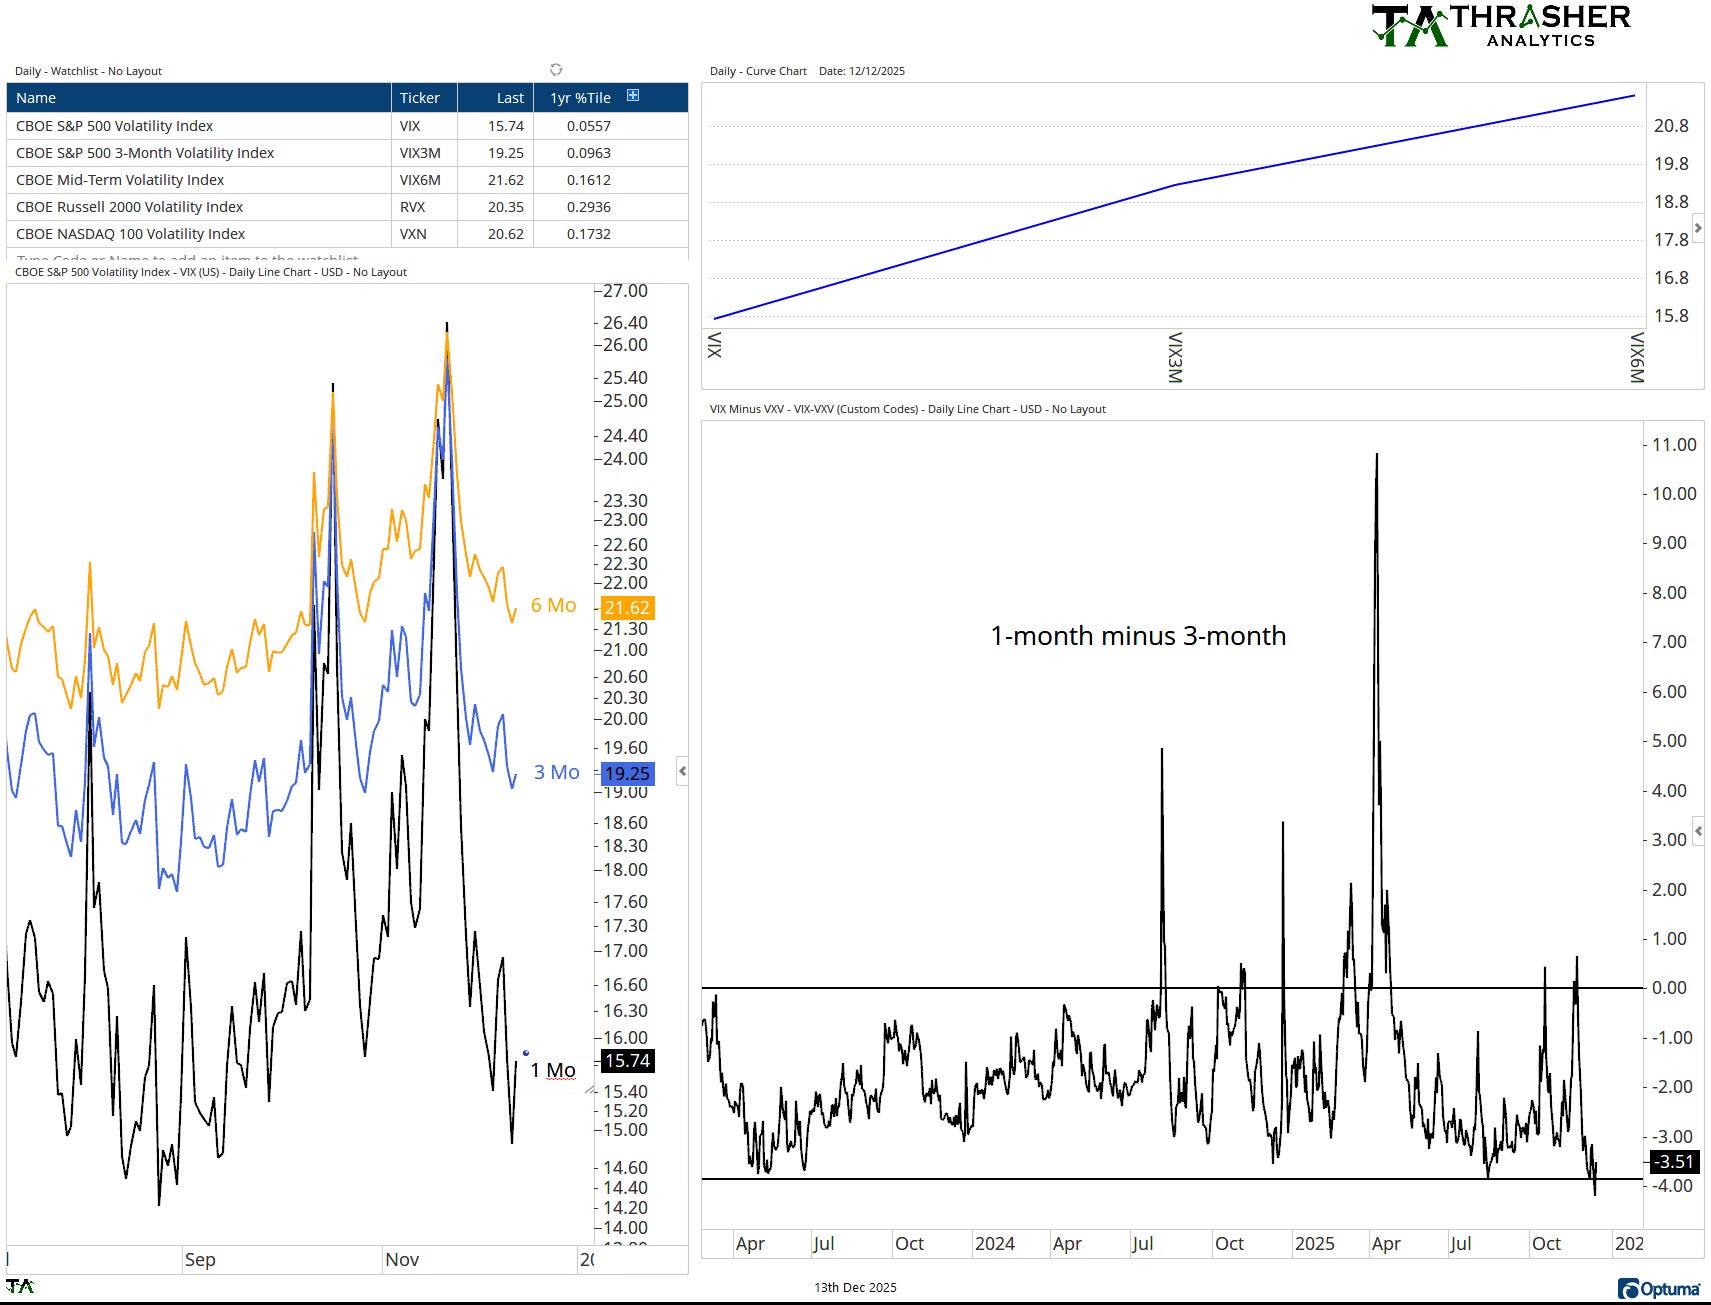Click the VIX3M label on curve chart axis
Screen dimensions: 1711x1305
1175,358
